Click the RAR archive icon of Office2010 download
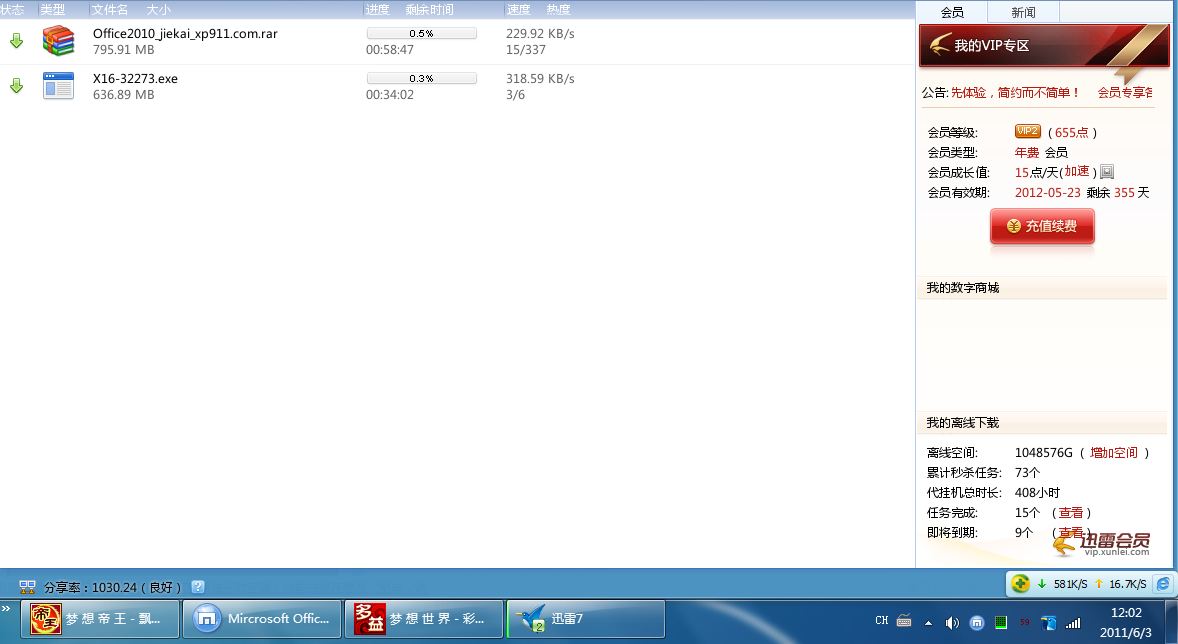1178x644 pixels. (x=58, y=41)
